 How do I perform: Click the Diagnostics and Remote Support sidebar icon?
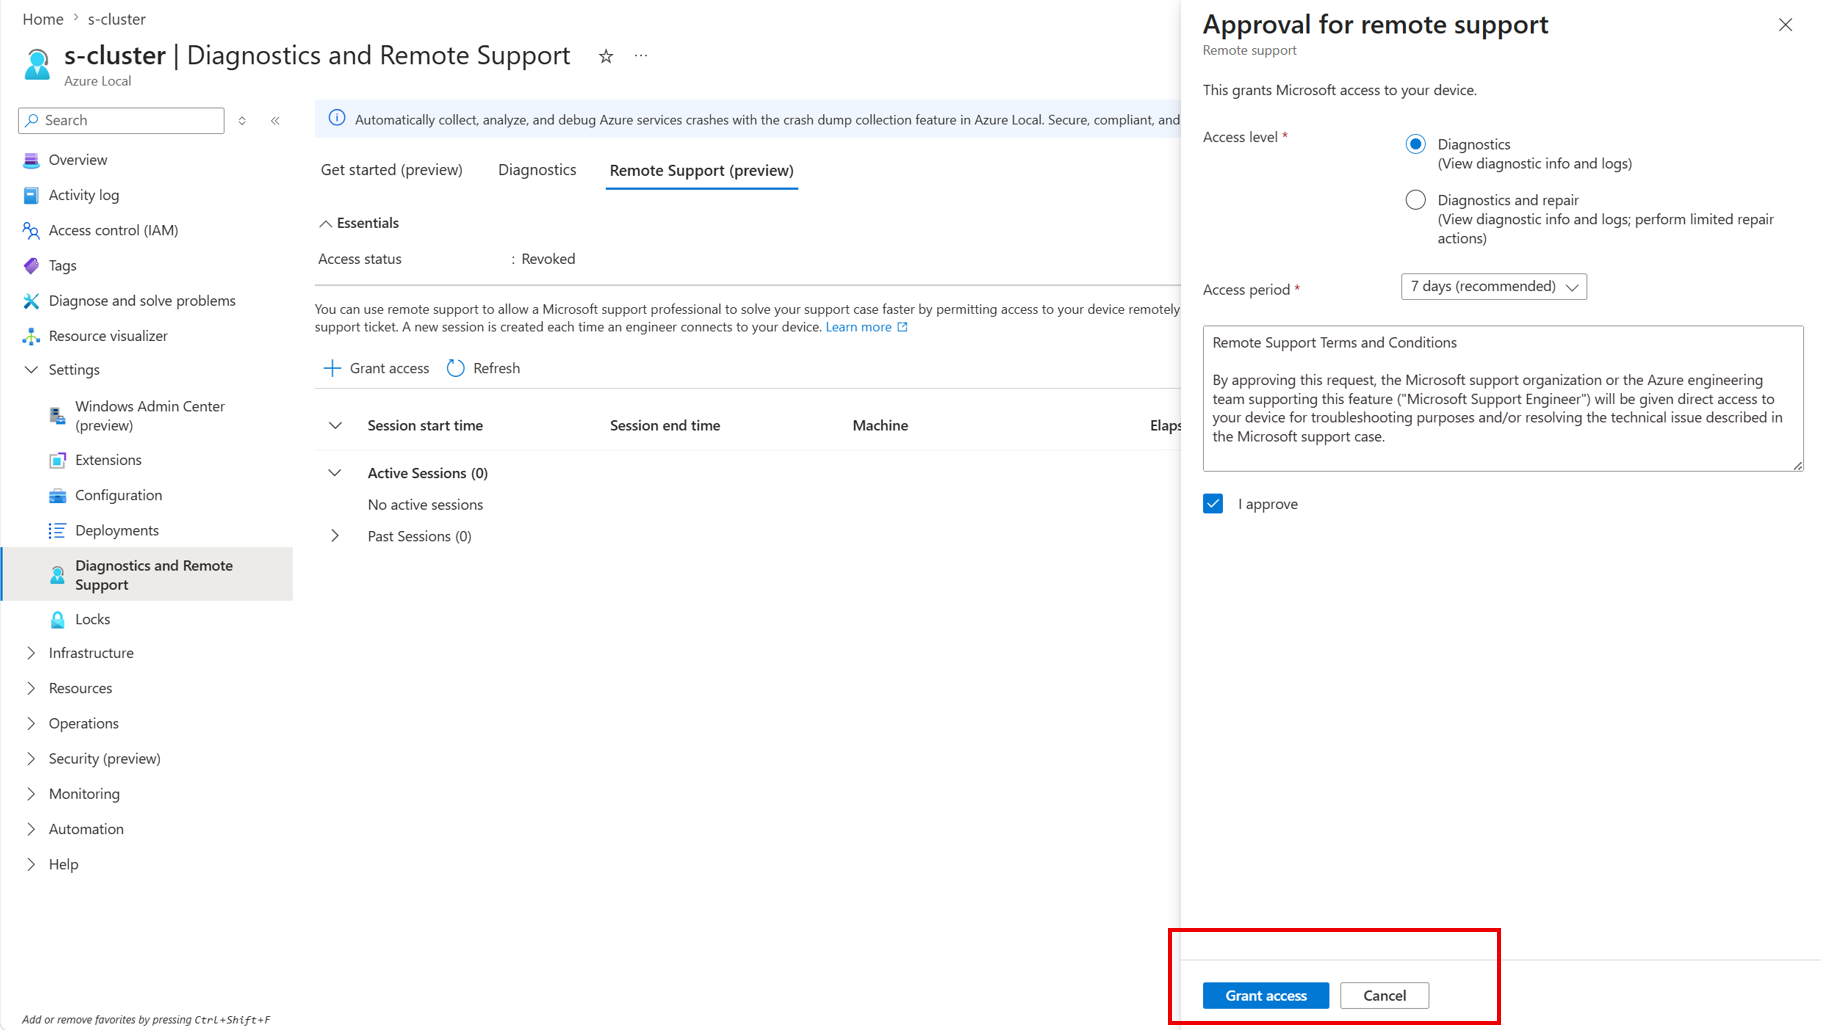tap(57, 575)
